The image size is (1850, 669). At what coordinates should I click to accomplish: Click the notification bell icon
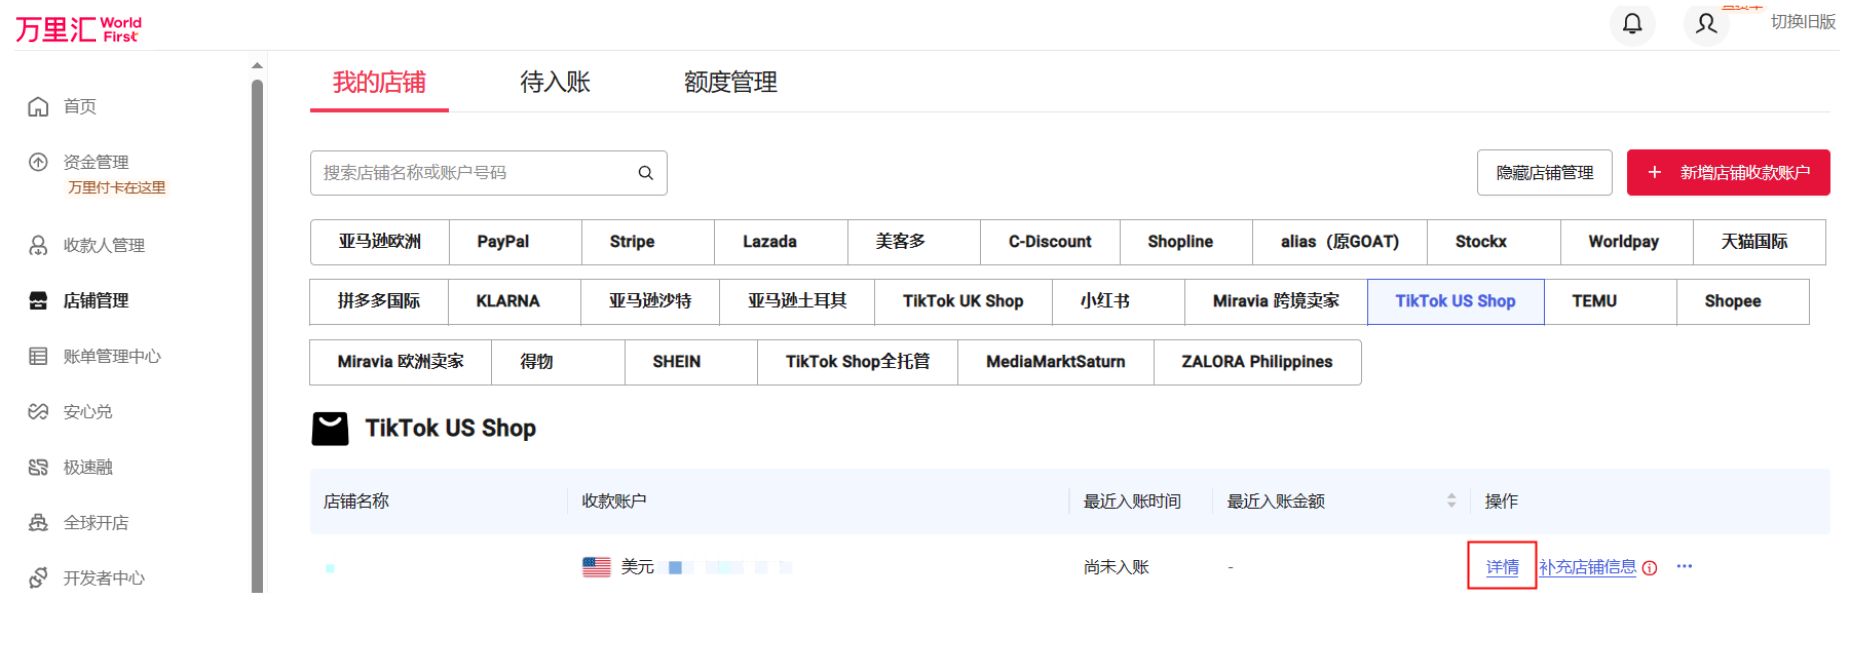1631,23
